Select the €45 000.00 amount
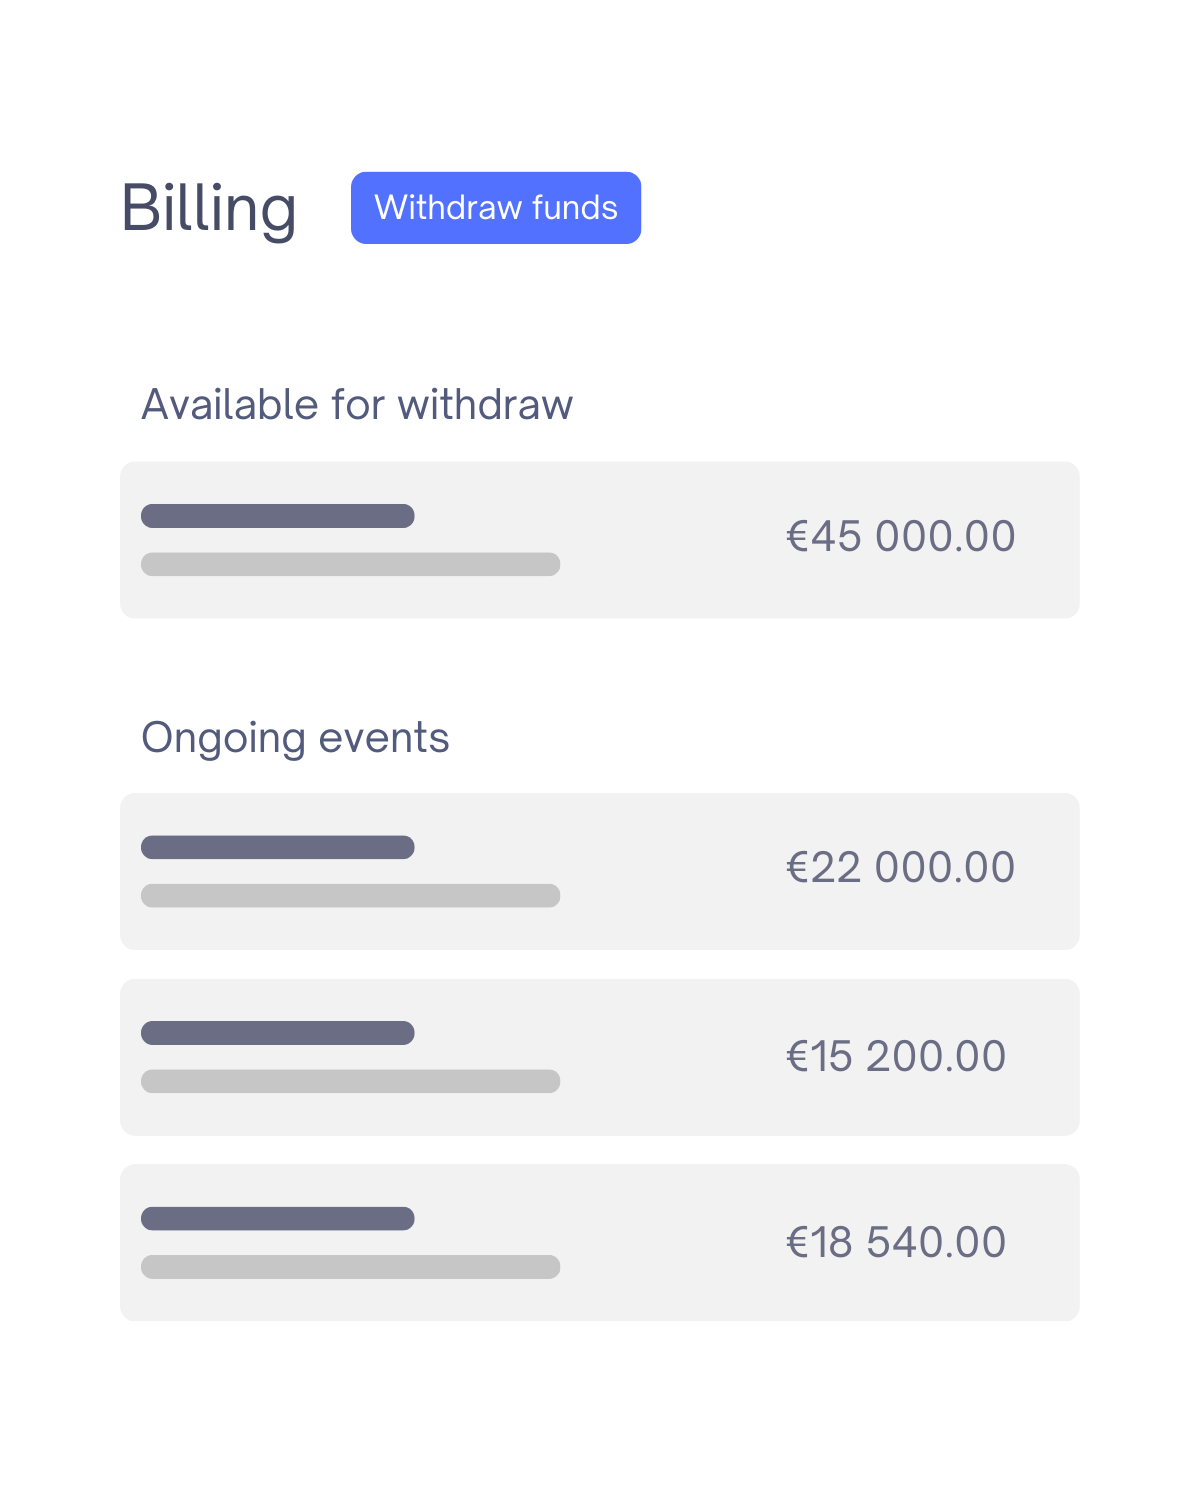Viewport: 1200px width, 1500px height. coord(901,537)
